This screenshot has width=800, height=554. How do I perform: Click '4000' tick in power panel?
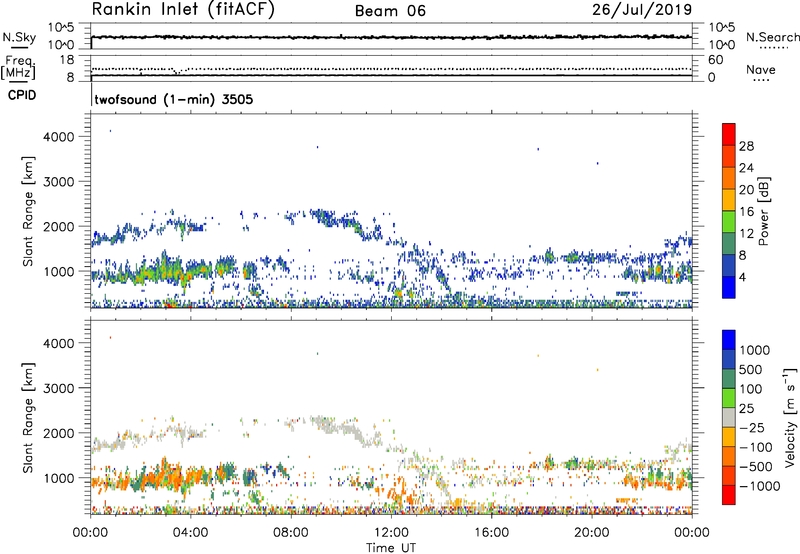click(x=59, y=137)
